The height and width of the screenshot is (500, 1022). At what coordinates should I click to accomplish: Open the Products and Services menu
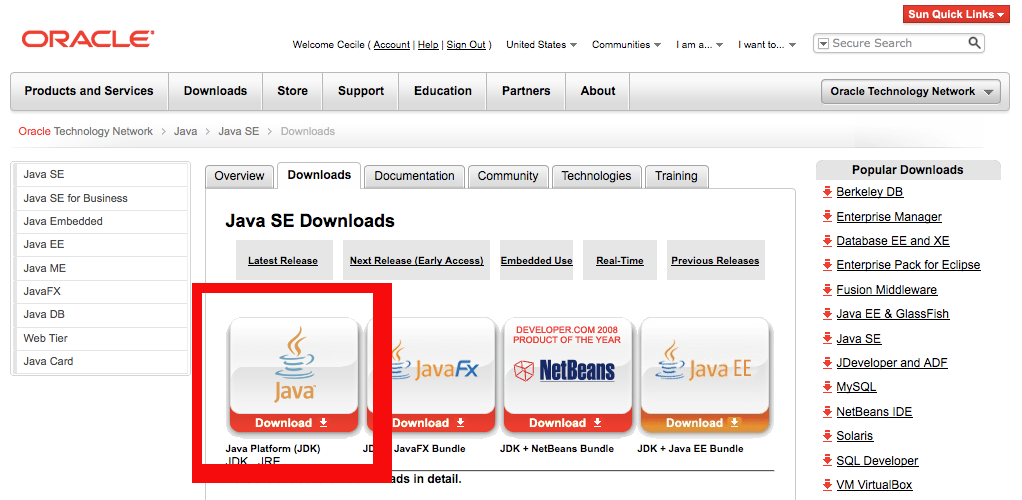(89, 91)
